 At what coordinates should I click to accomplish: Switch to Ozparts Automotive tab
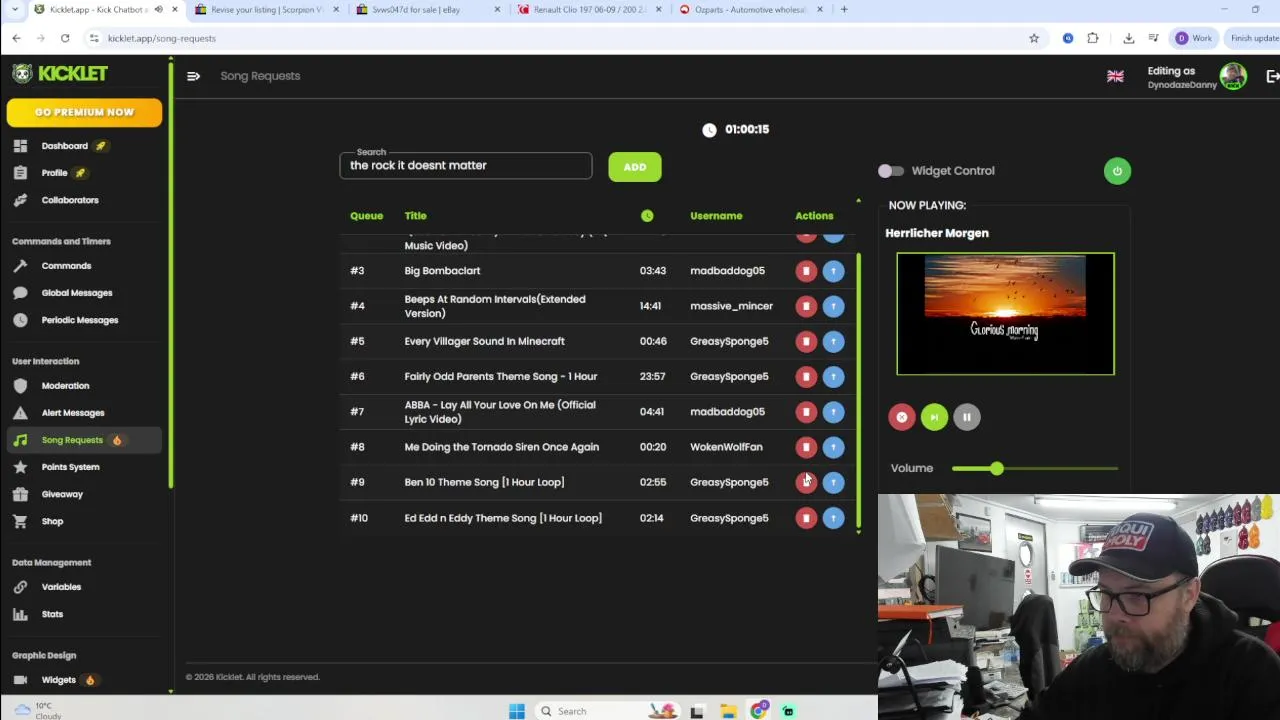pyautogui.click(x=750, y=10)
